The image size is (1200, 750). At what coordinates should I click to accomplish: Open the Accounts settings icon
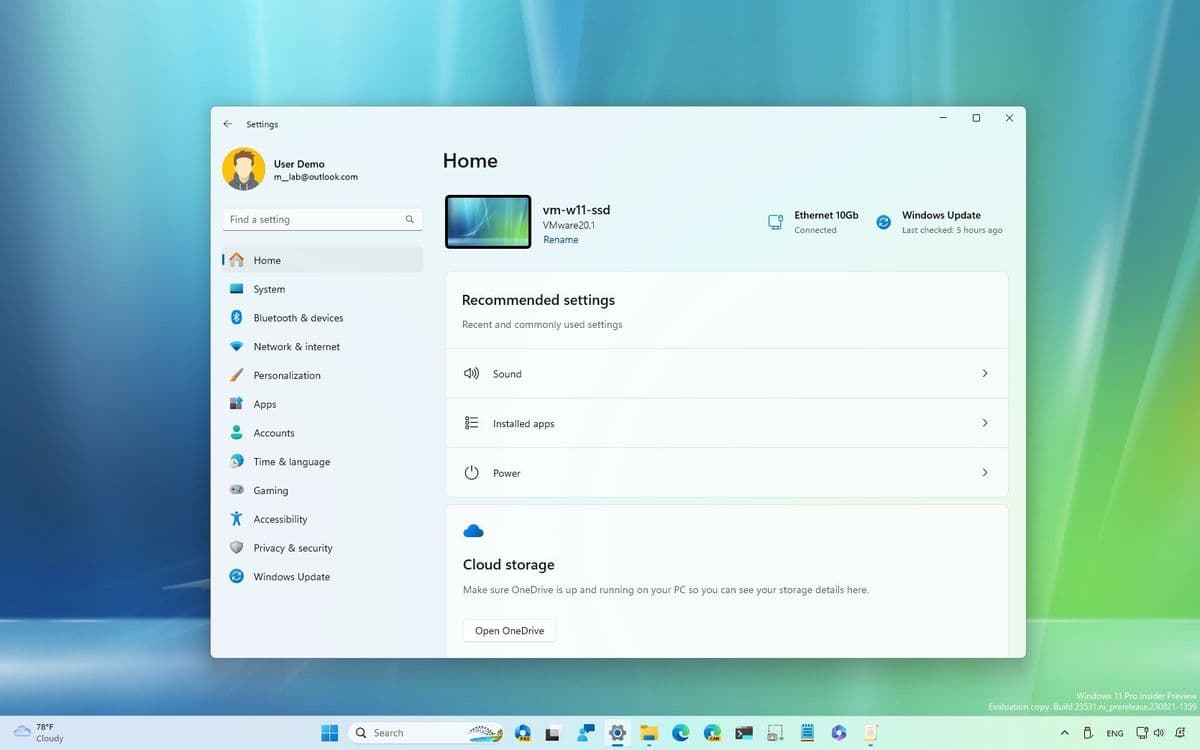pyautogui.click(x=239, y=432)
